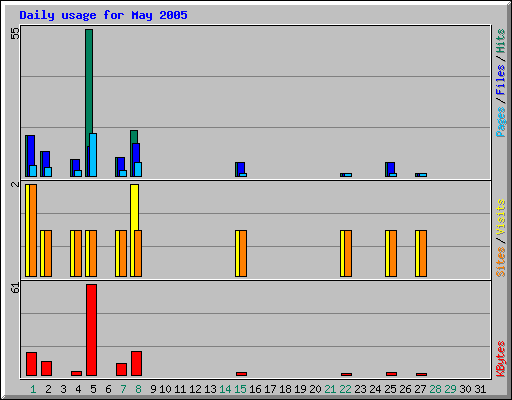Click day label '1' on x-axis

[x=33, y=389]
